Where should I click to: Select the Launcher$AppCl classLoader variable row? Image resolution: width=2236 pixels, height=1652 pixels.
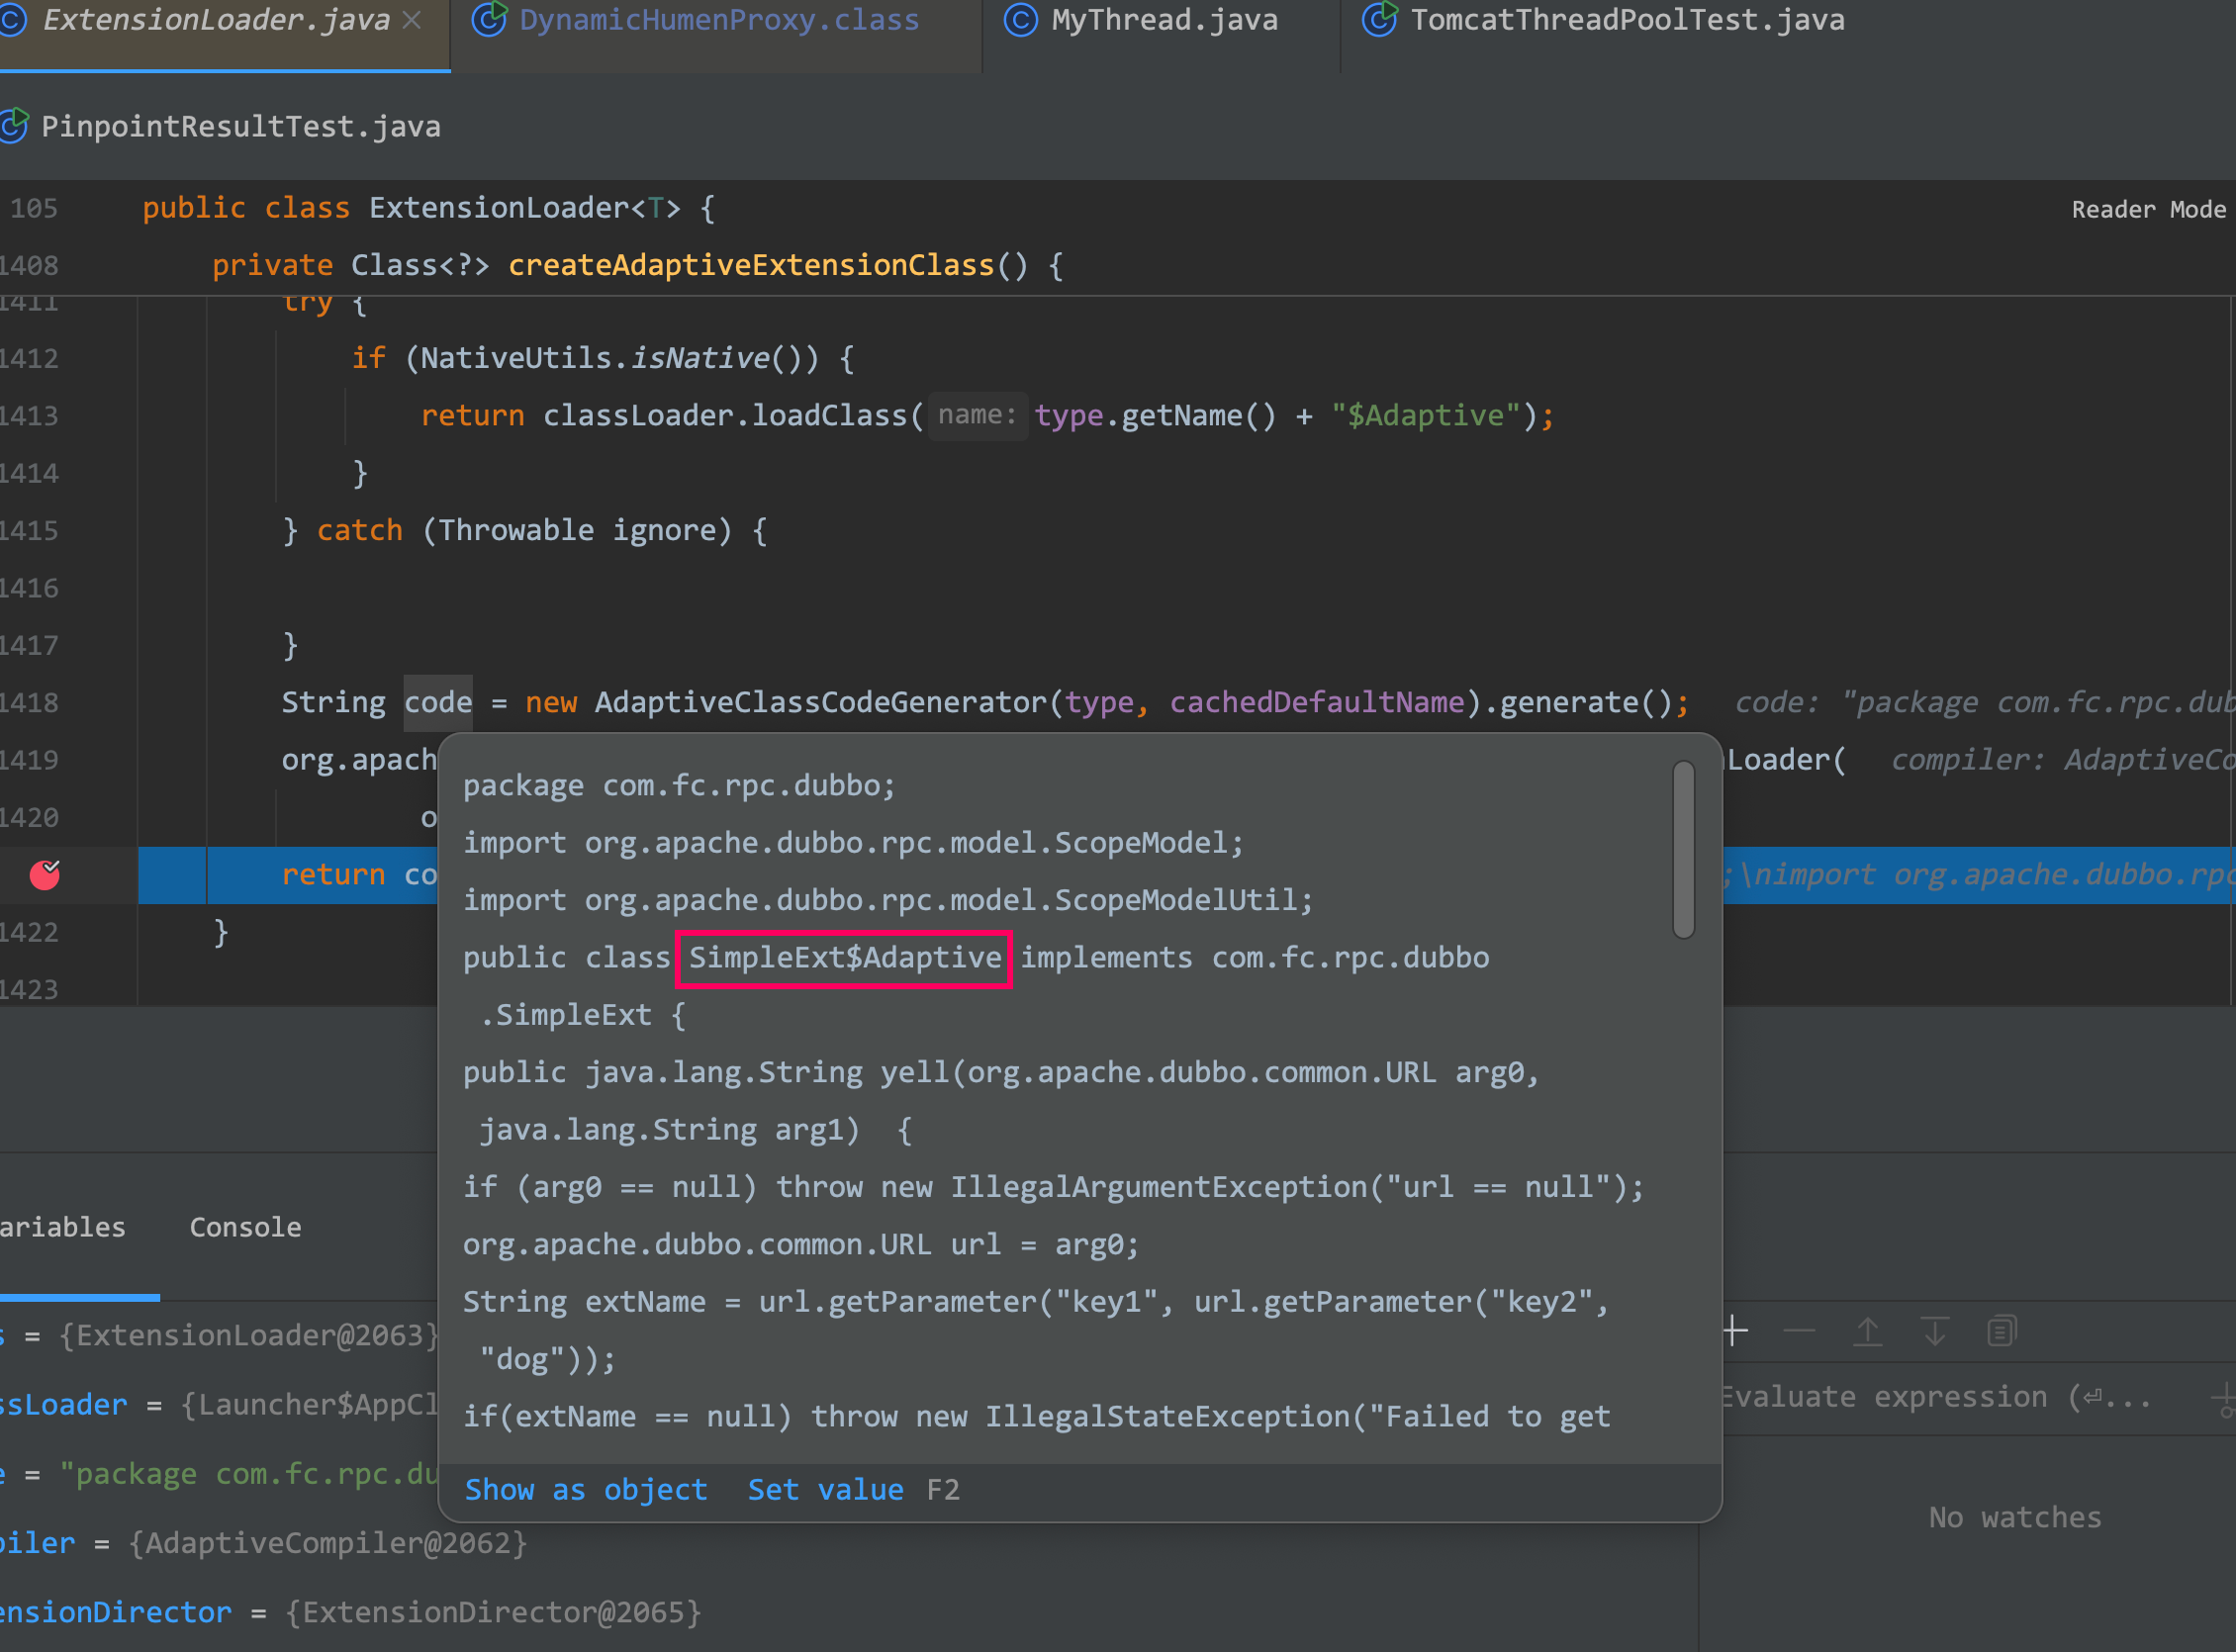tap(218, 1405)
